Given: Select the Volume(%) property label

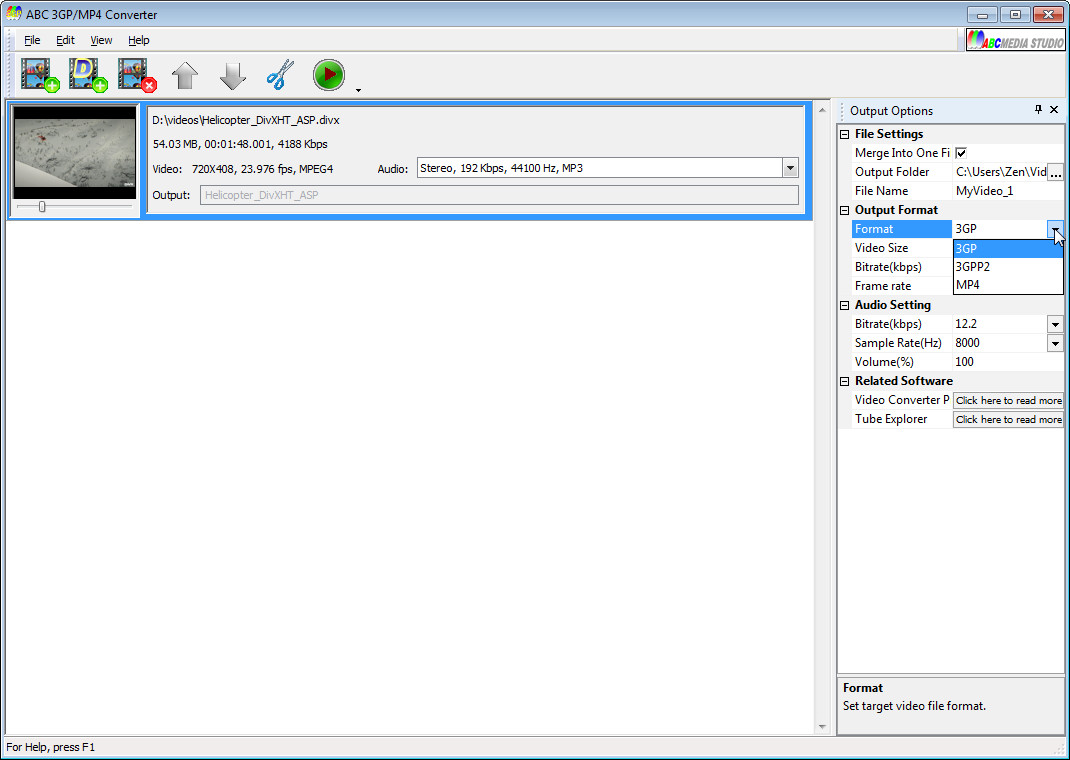Looking at the screenshot, I should [x=884, y=362].
